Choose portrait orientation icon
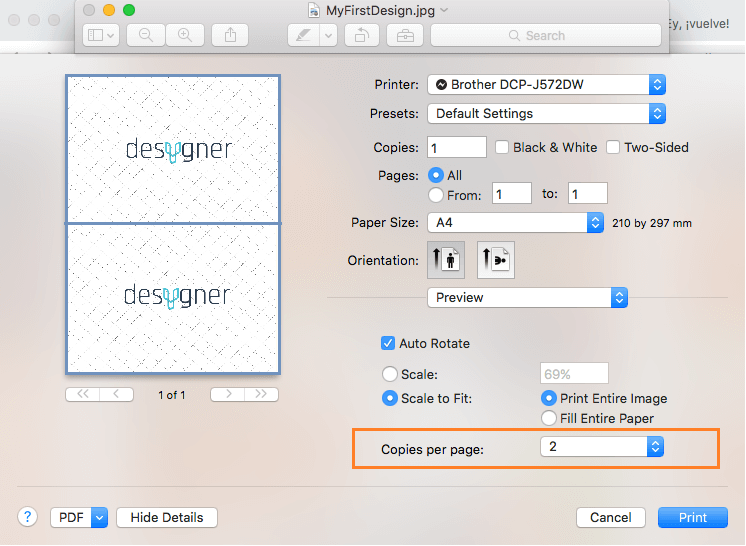746x546 pixels. click(446, 260)
